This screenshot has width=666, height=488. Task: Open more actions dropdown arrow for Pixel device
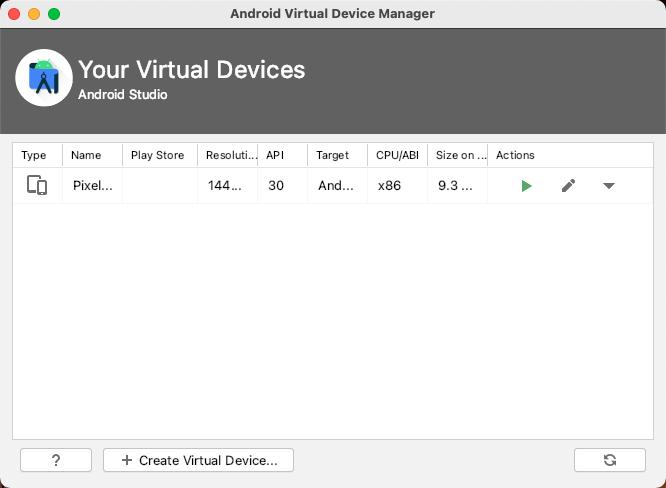point(609,186)
